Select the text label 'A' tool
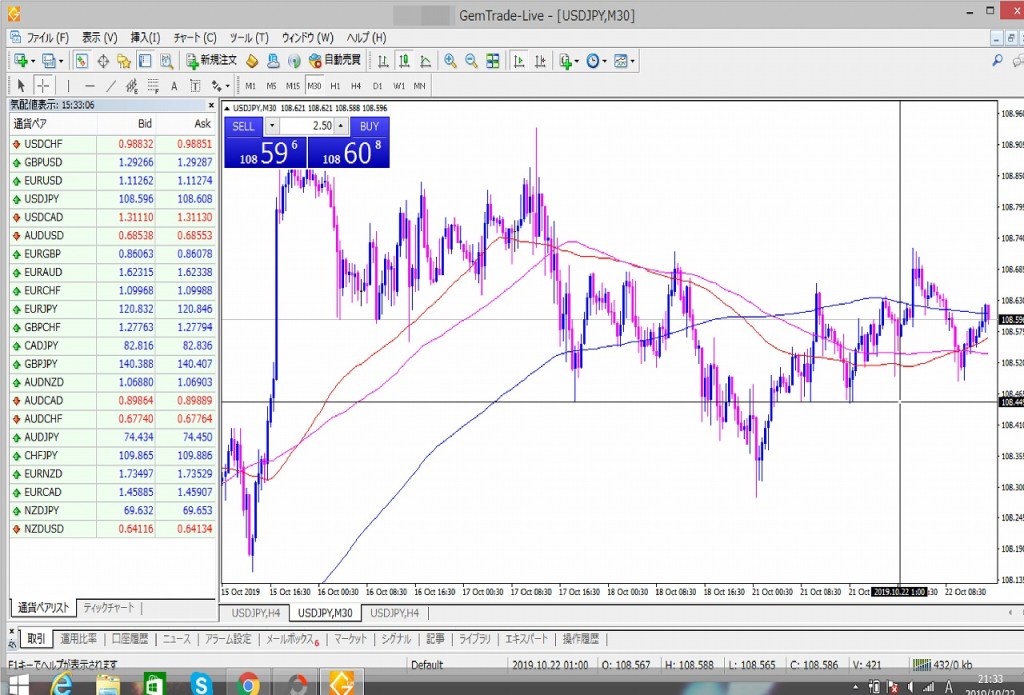Viewport: 1024px width, 695px height. click(x=174, y=86)
